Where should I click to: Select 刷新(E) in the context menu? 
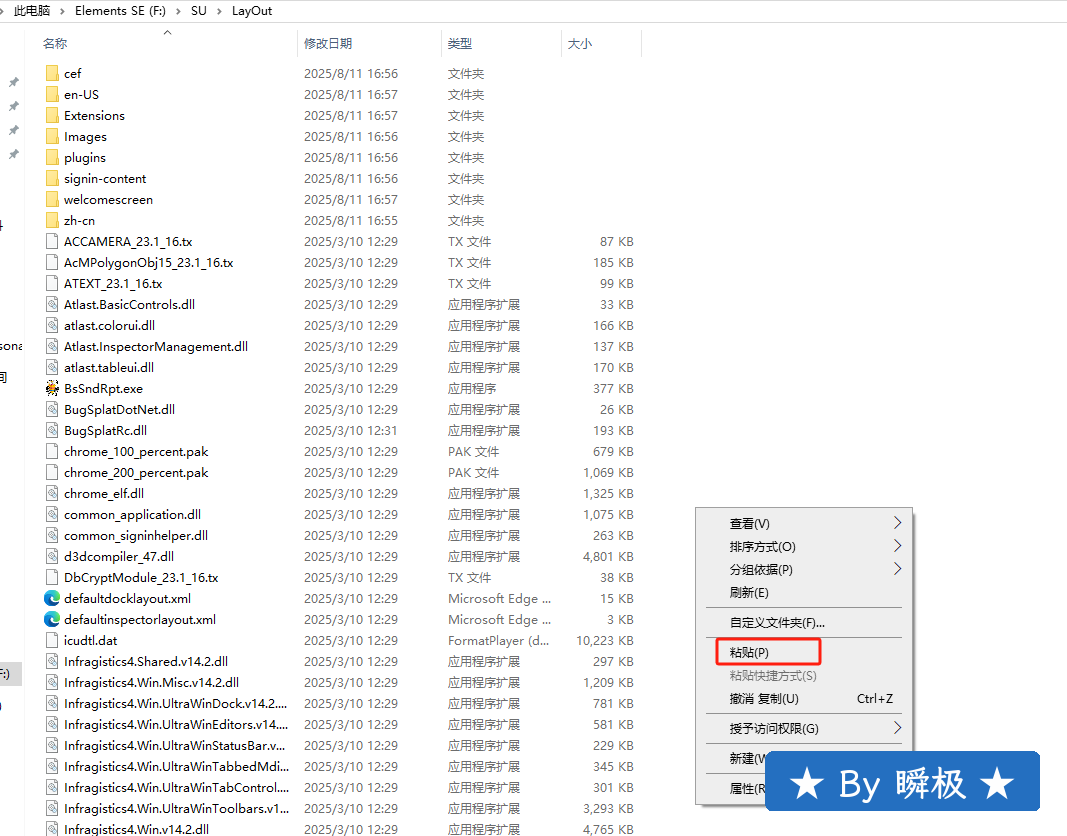(x=749, y=592)
